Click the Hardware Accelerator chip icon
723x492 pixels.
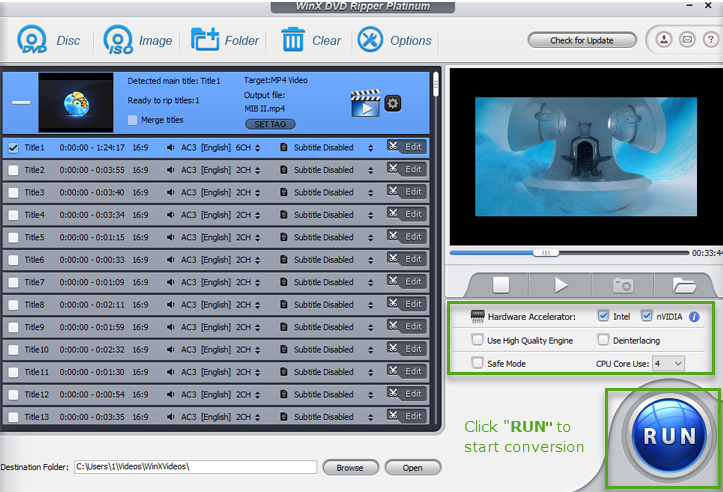pyautogui.click(x=477, y=316)
